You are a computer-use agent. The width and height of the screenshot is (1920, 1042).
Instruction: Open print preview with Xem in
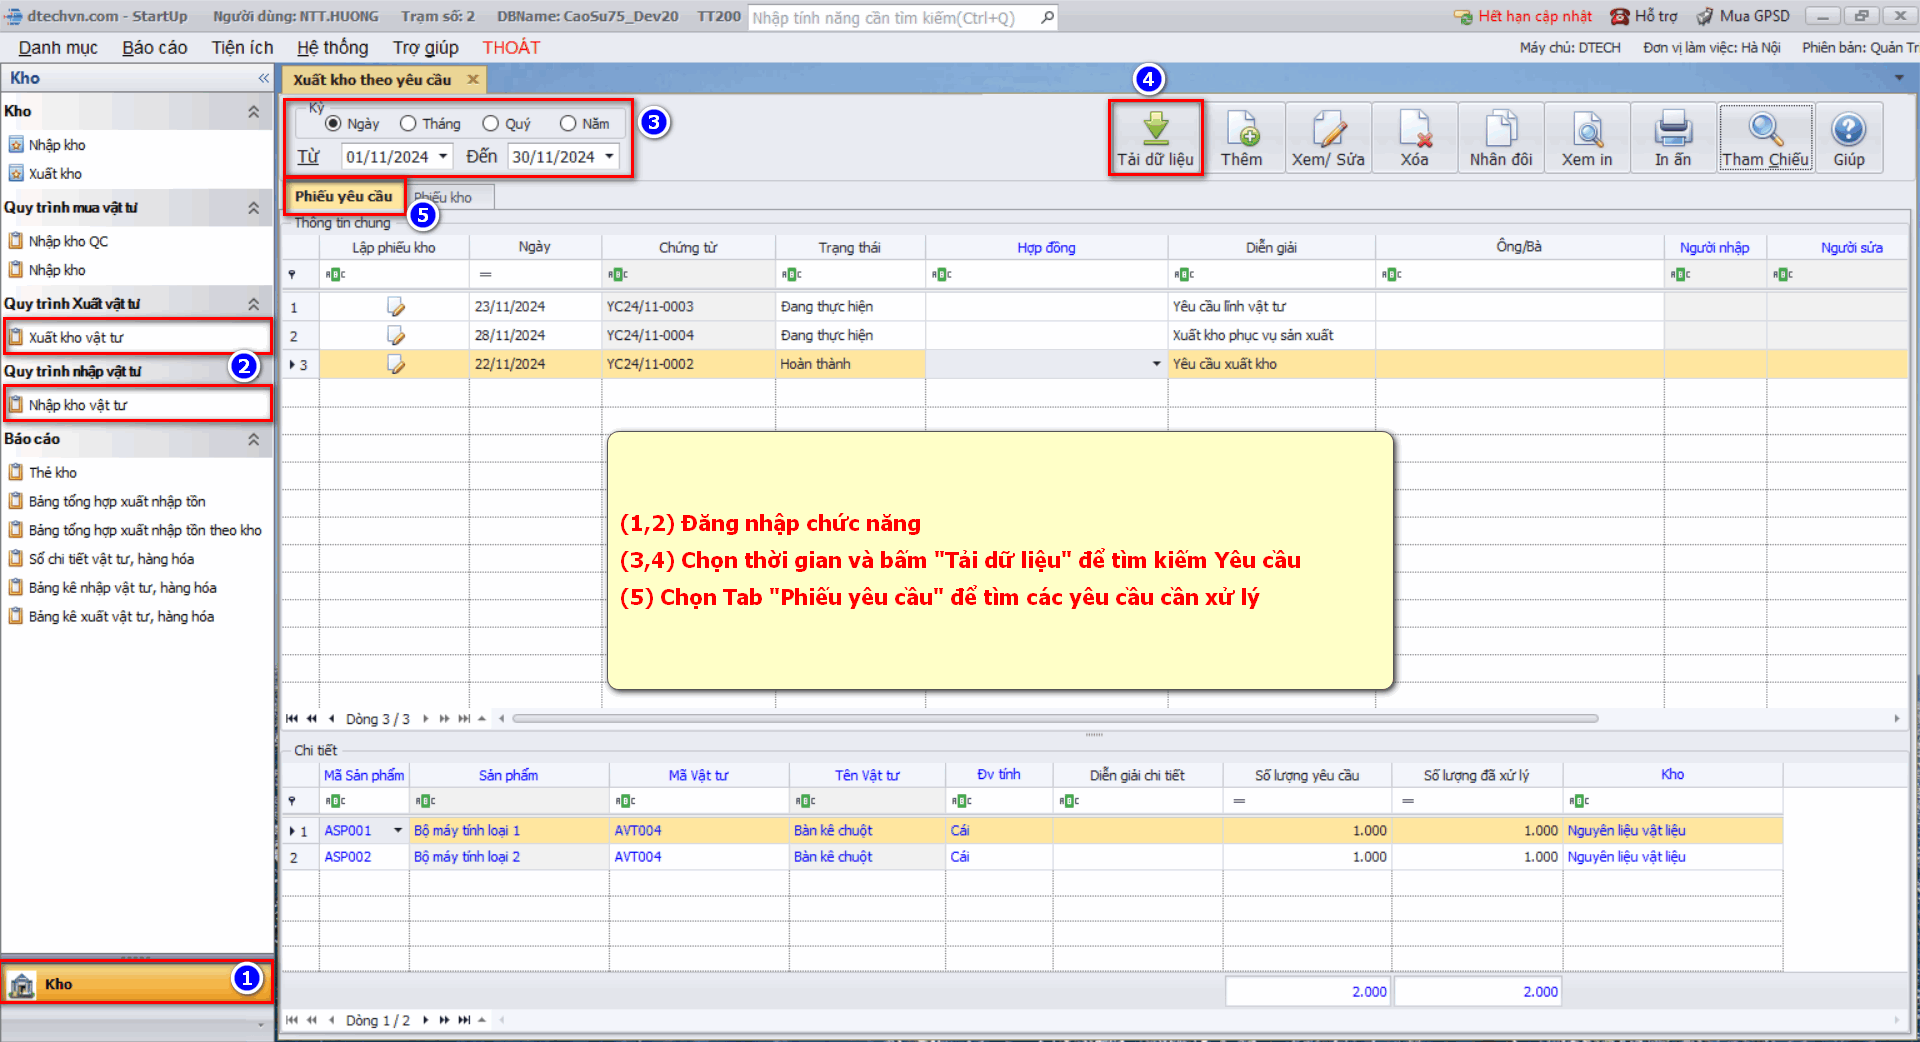(x=1587, y=129)
